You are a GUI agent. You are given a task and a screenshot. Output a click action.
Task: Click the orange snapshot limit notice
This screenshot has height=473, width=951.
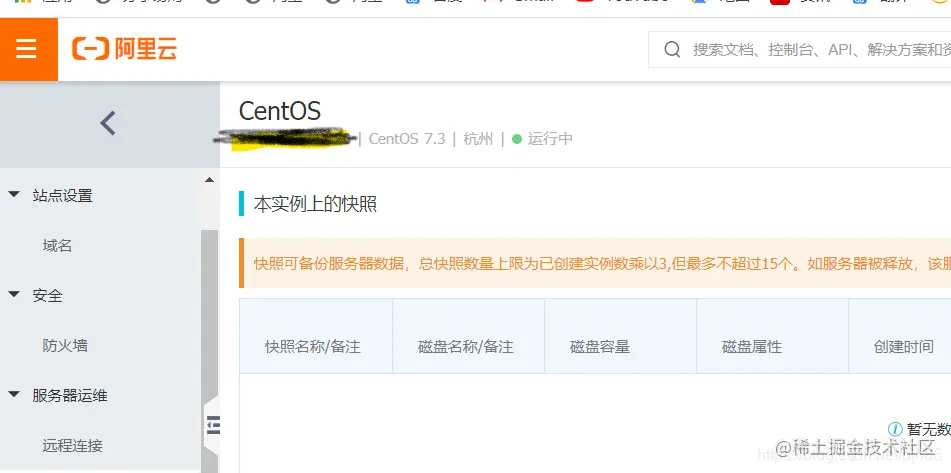595,263
